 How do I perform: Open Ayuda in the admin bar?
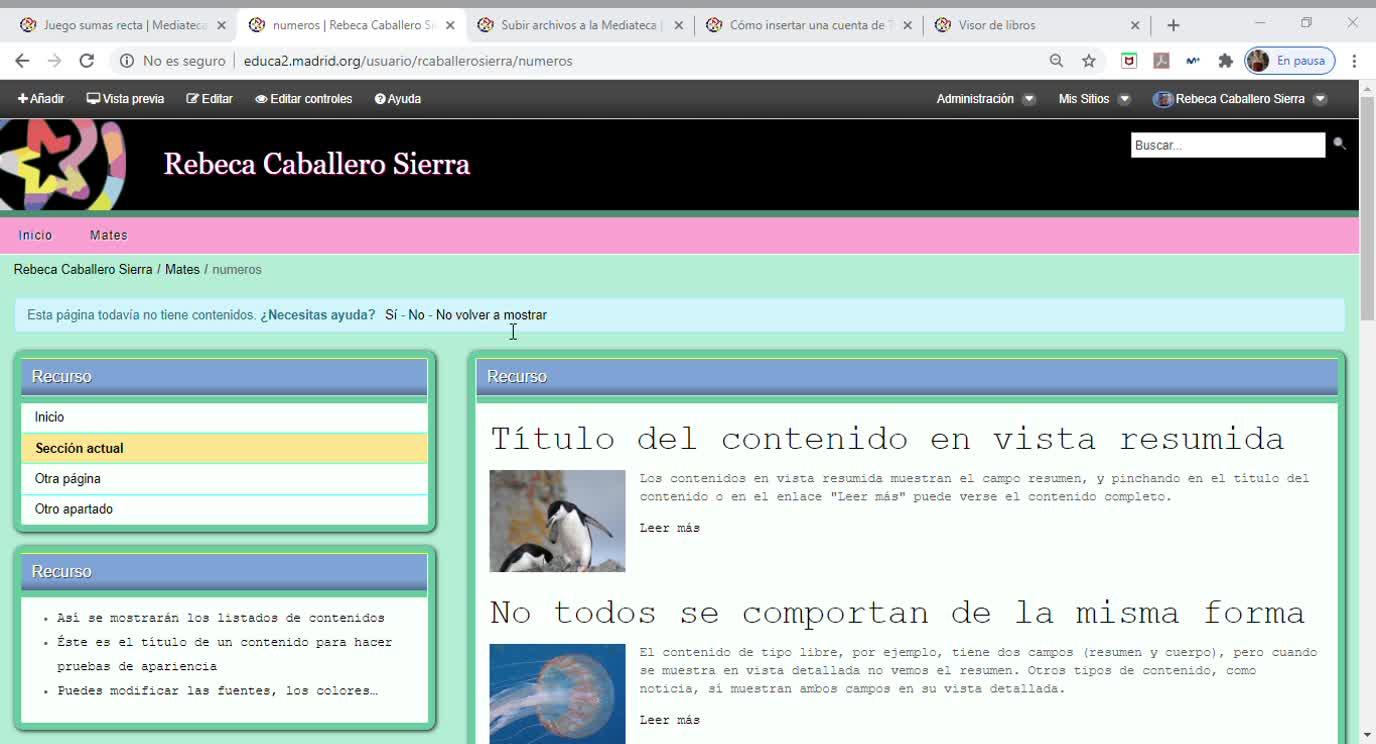pyautogui.click(x=398, y=99)
